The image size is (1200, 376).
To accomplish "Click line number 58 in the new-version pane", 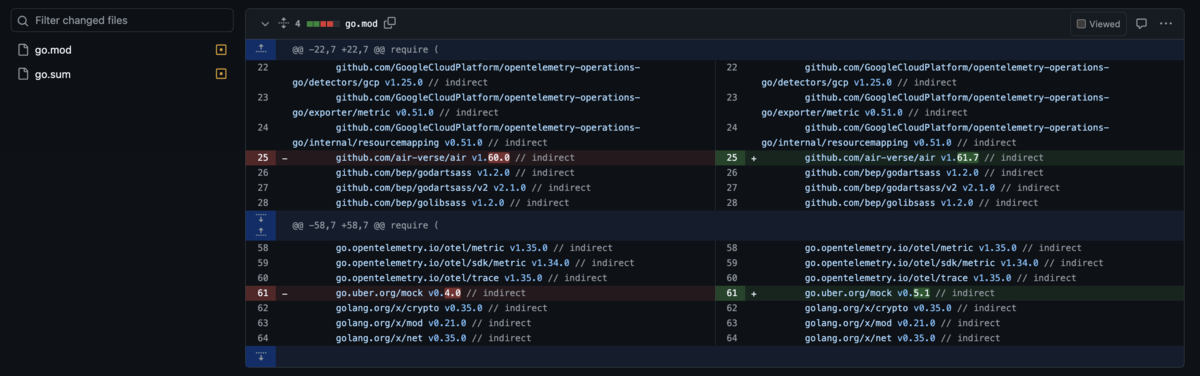I will pos(731,248).
